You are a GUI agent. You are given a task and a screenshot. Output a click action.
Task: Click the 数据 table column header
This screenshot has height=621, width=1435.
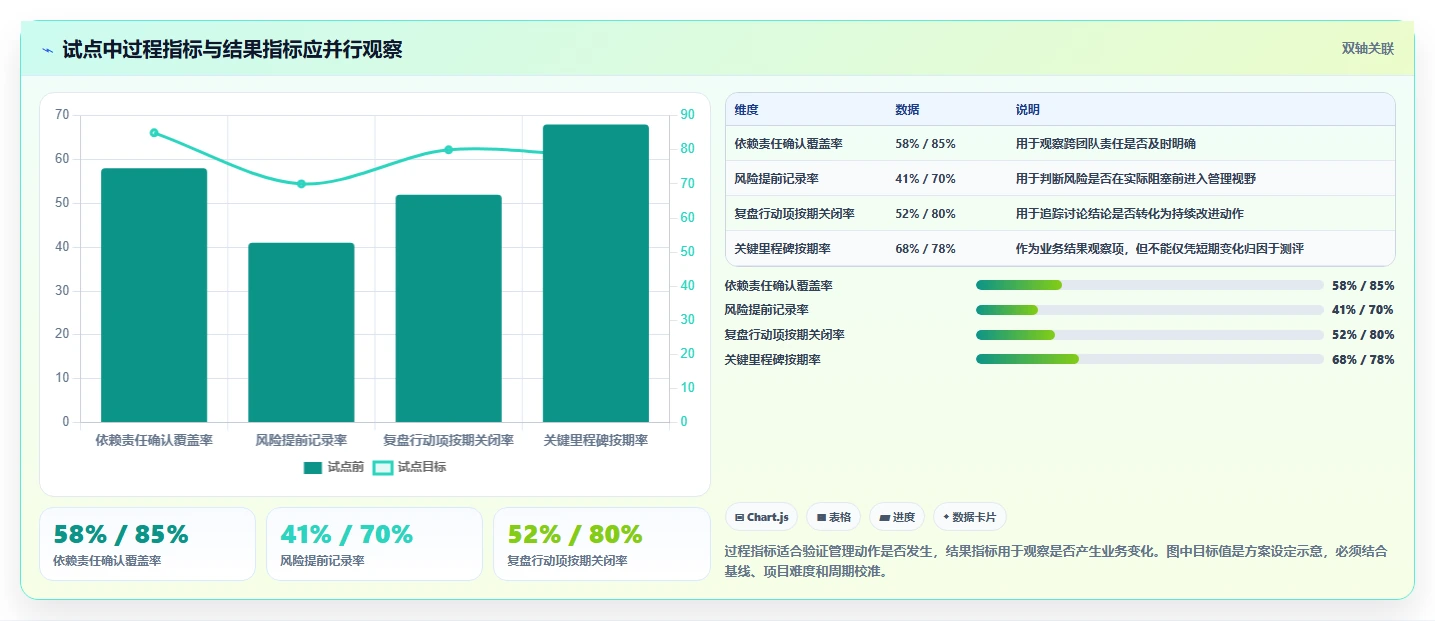[907, 110]
